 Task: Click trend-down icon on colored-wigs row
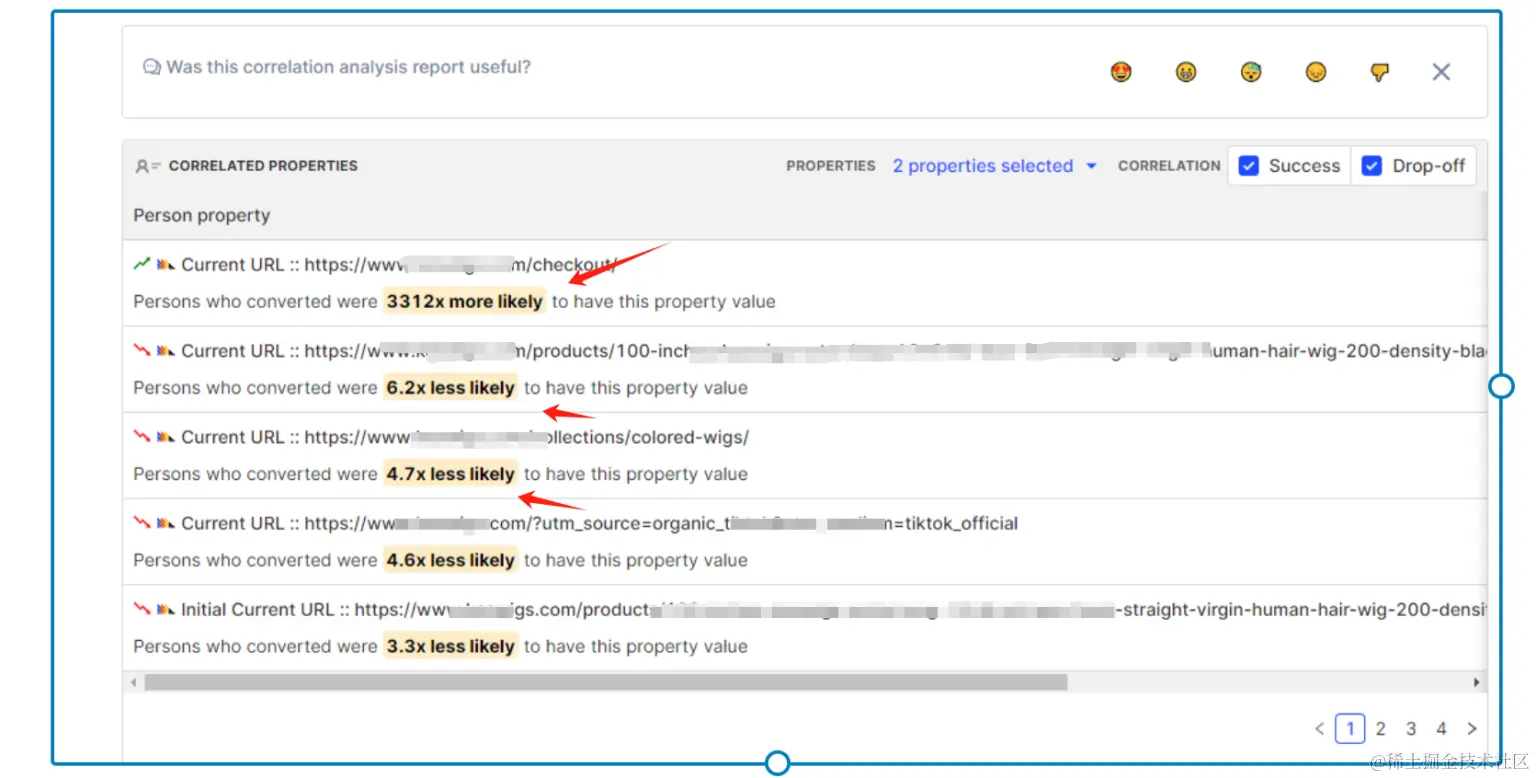tap(142, 437)
